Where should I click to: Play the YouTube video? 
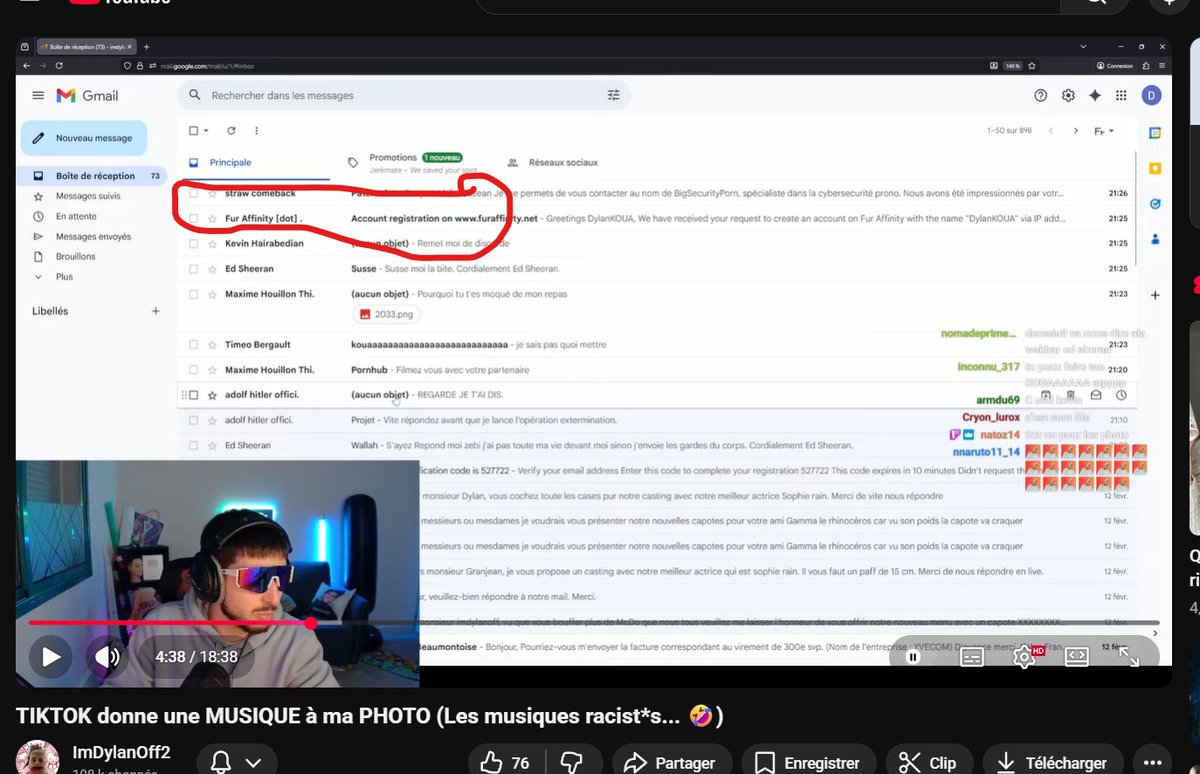pos(51,657)
